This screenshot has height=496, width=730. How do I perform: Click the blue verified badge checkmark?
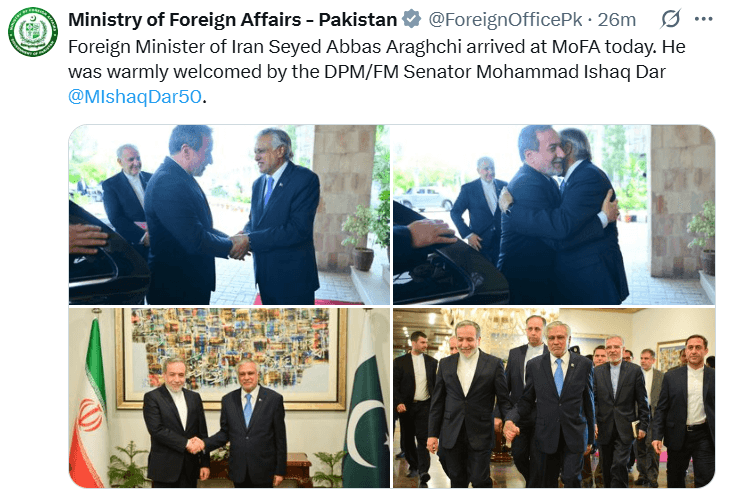pos(412,20)
